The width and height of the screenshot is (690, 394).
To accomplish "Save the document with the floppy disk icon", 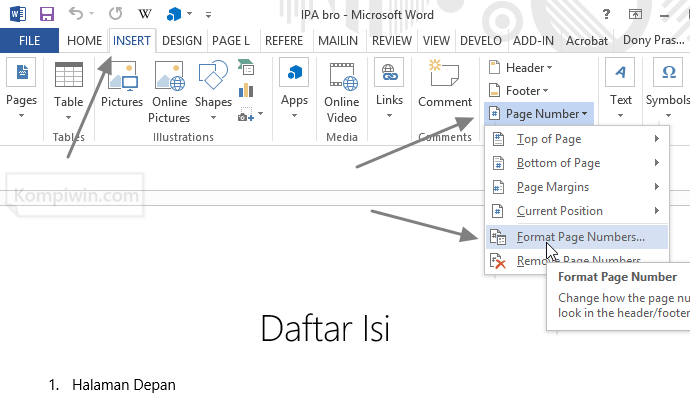I will [47, 14].
